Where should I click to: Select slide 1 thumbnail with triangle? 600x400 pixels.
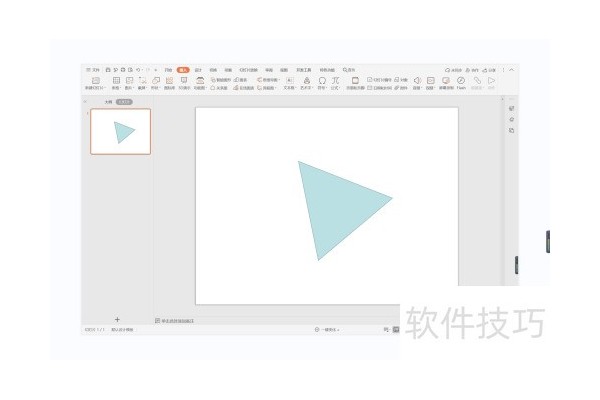pos(121,131)
